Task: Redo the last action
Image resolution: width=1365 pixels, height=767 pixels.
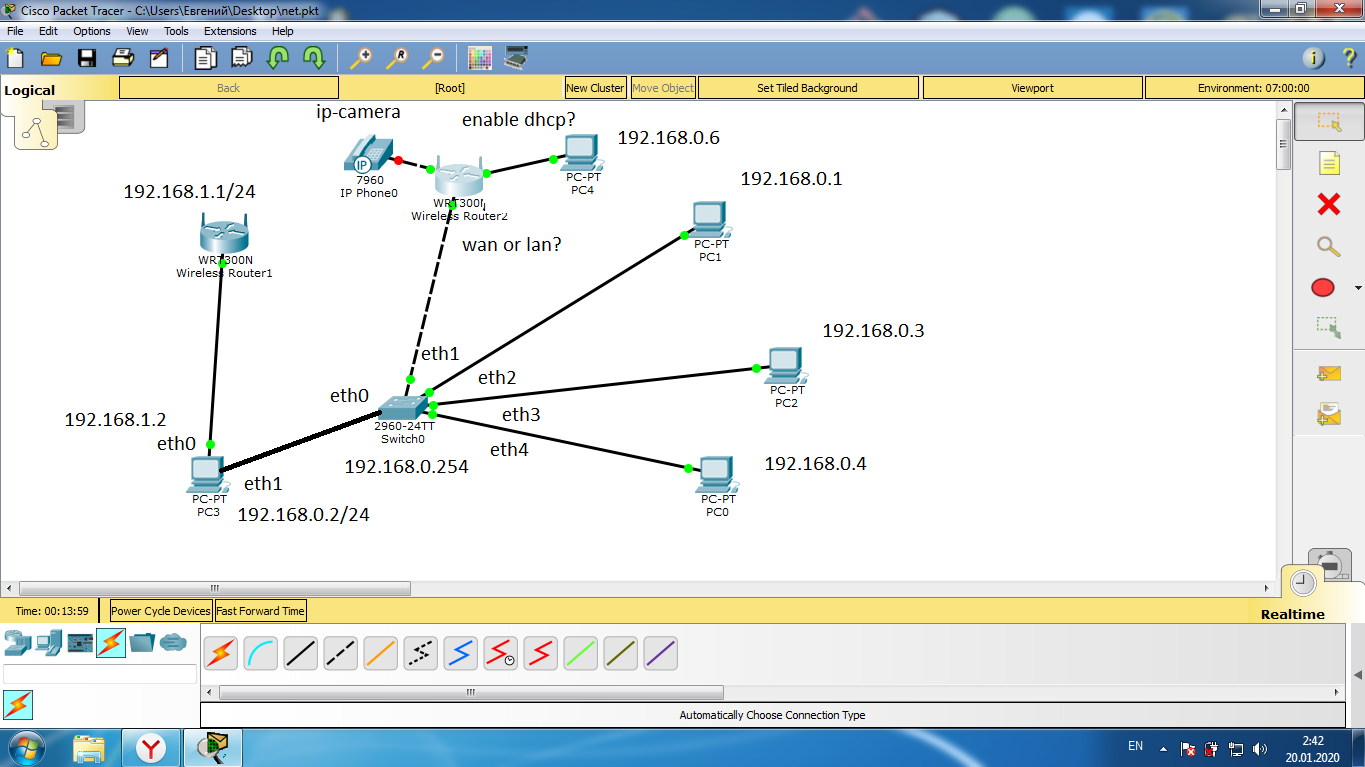Action: coord(313,58)
